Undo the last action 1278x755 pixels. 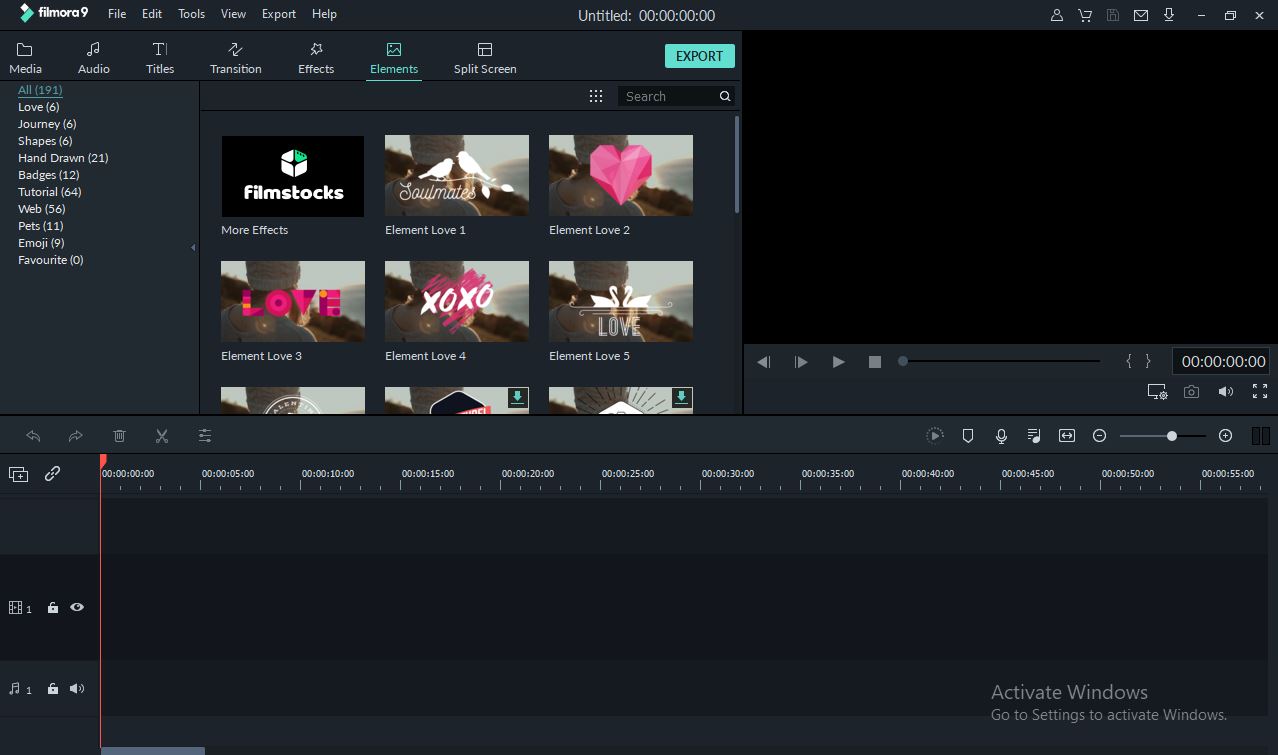pyautogui.click(x=33, y=435)
